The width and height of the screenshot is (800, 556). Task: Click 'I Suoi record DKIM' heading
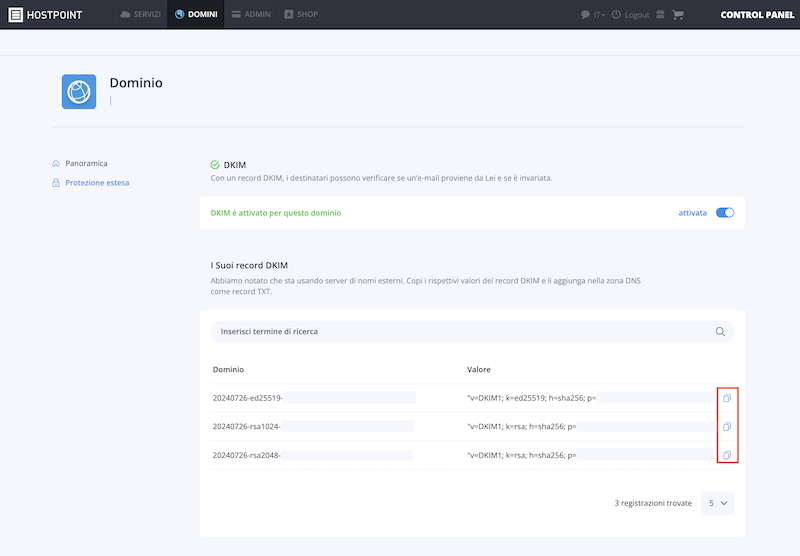(249, 265)
